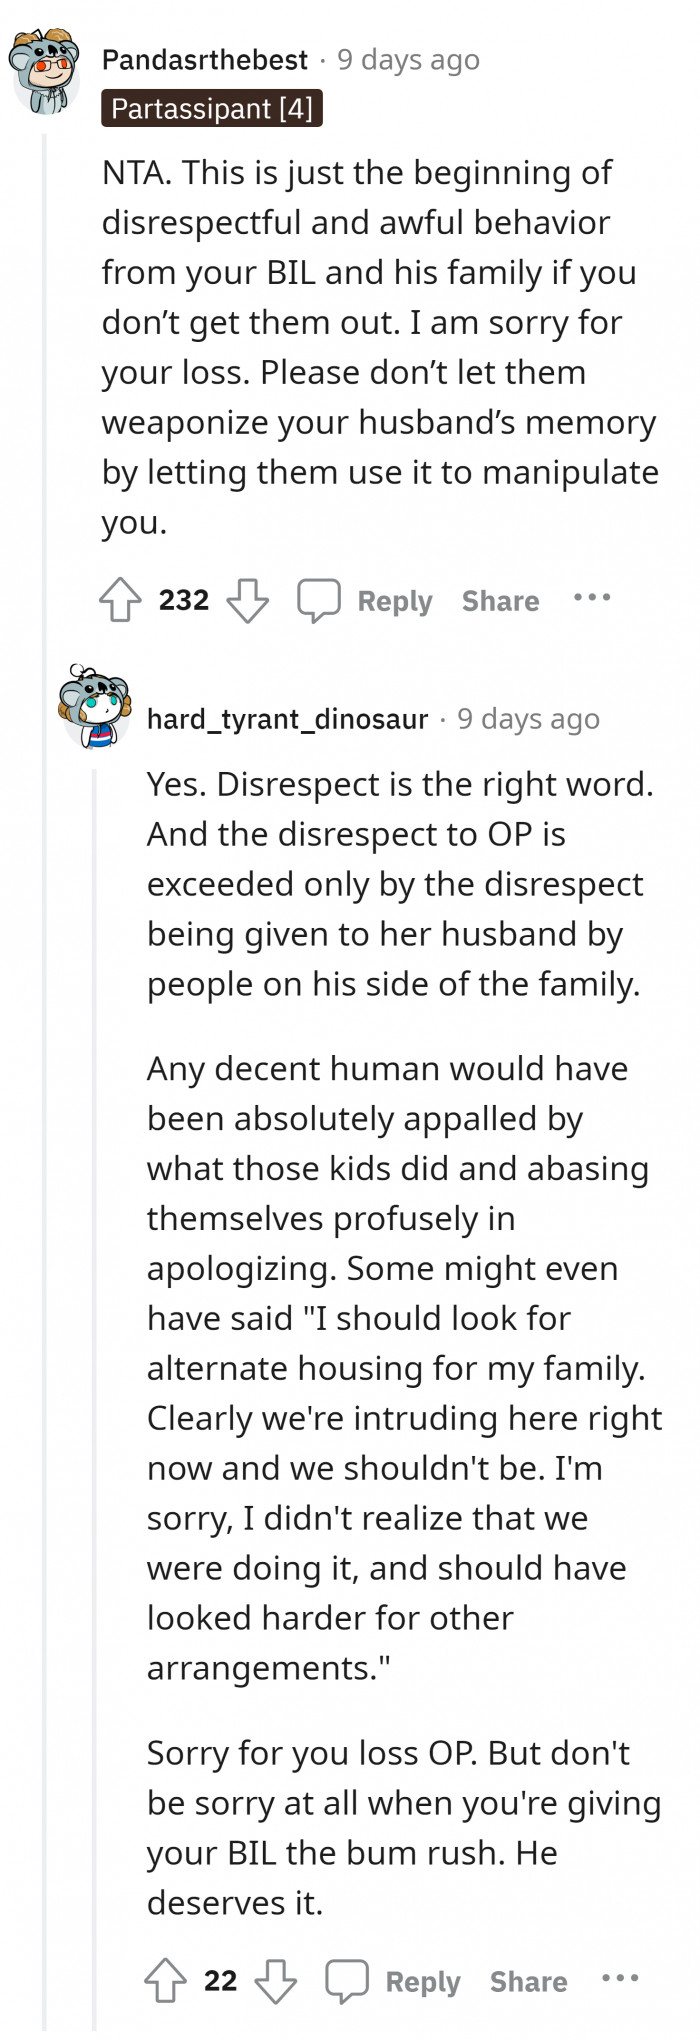700x2041 pixels.
Task: Upvote the Pandasrthebest comment
Action: tap(120, 601)
